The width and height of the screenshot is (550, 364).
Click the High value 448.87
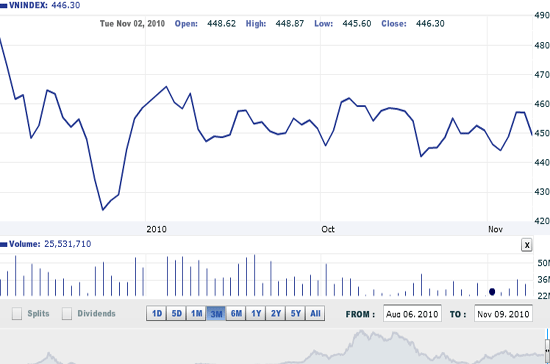(x=290, y=23)
